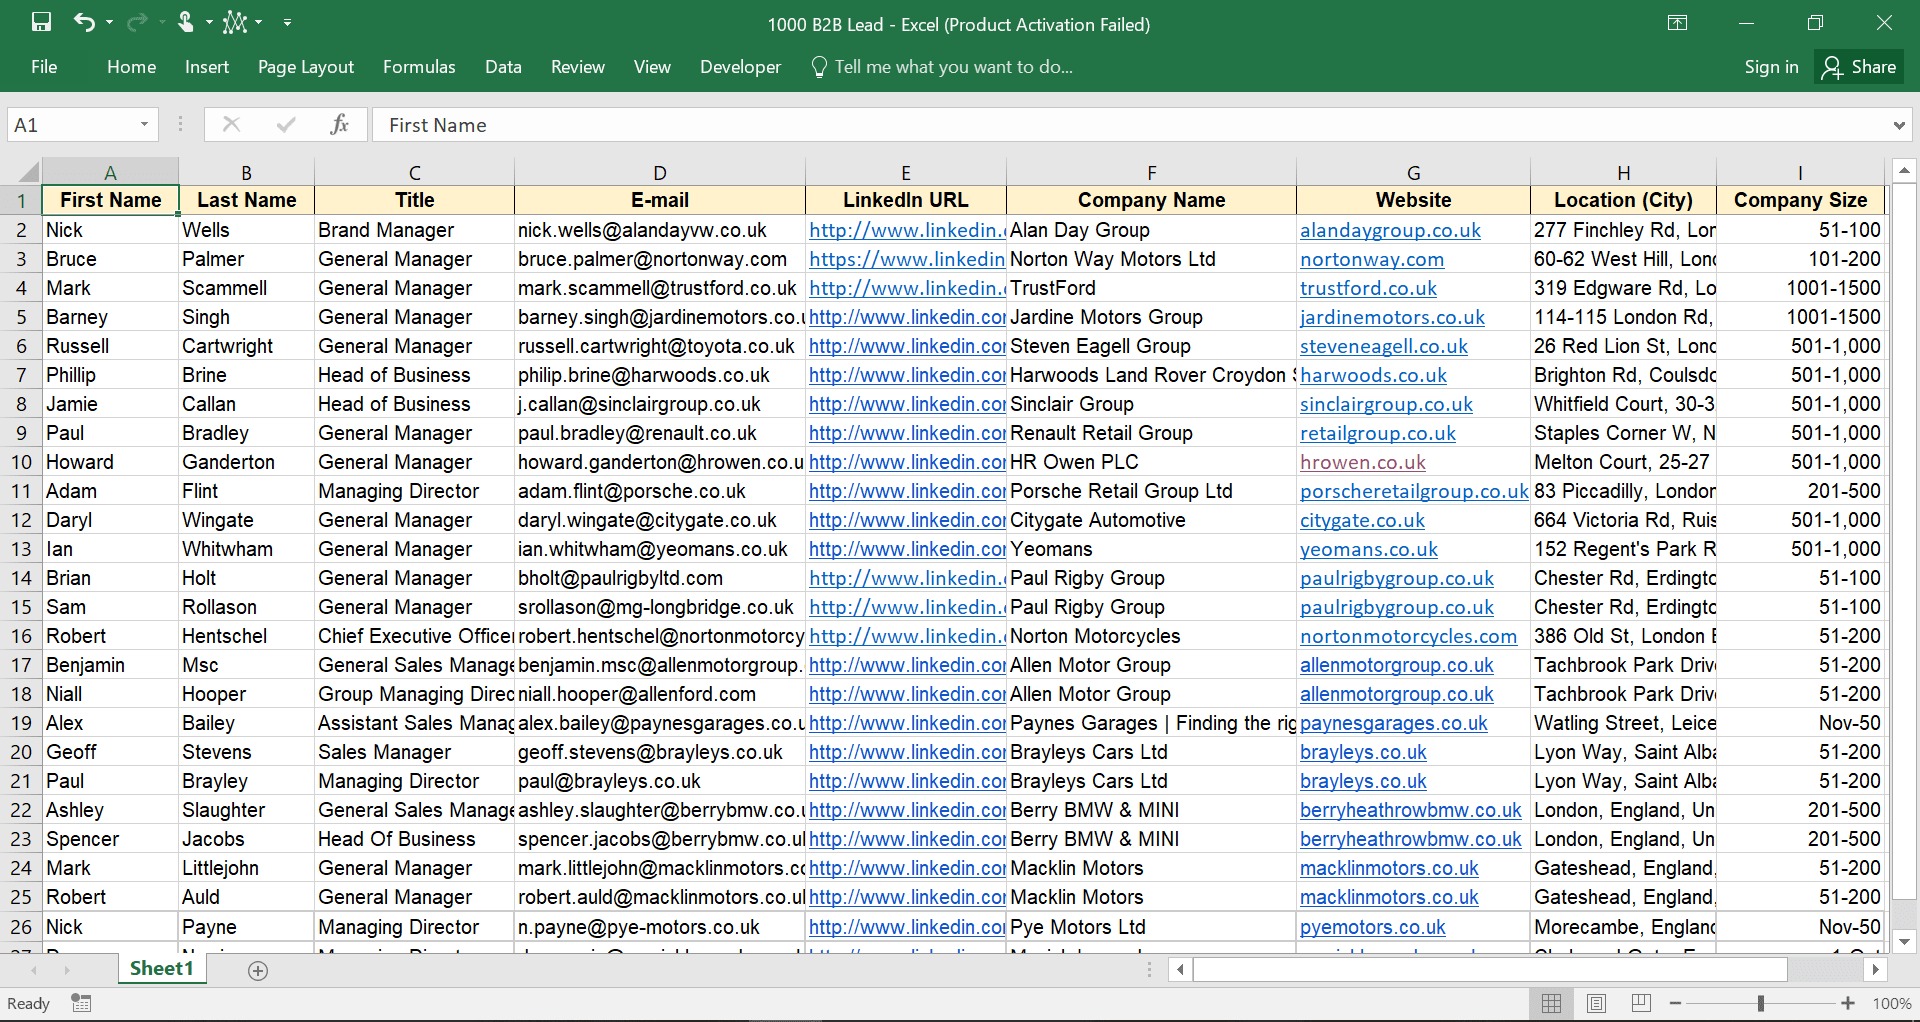The image size is (1920, 1022).
Task: Click the Sign in link
Action: point(1770,67)
